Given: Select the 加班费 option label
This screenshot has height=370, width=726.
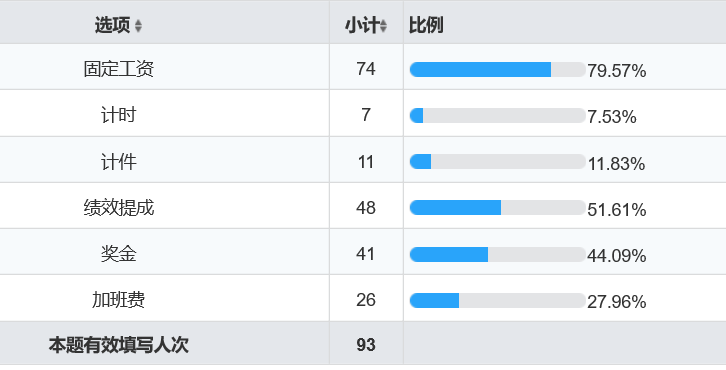Looking at the screenshot, I should 119,300.
